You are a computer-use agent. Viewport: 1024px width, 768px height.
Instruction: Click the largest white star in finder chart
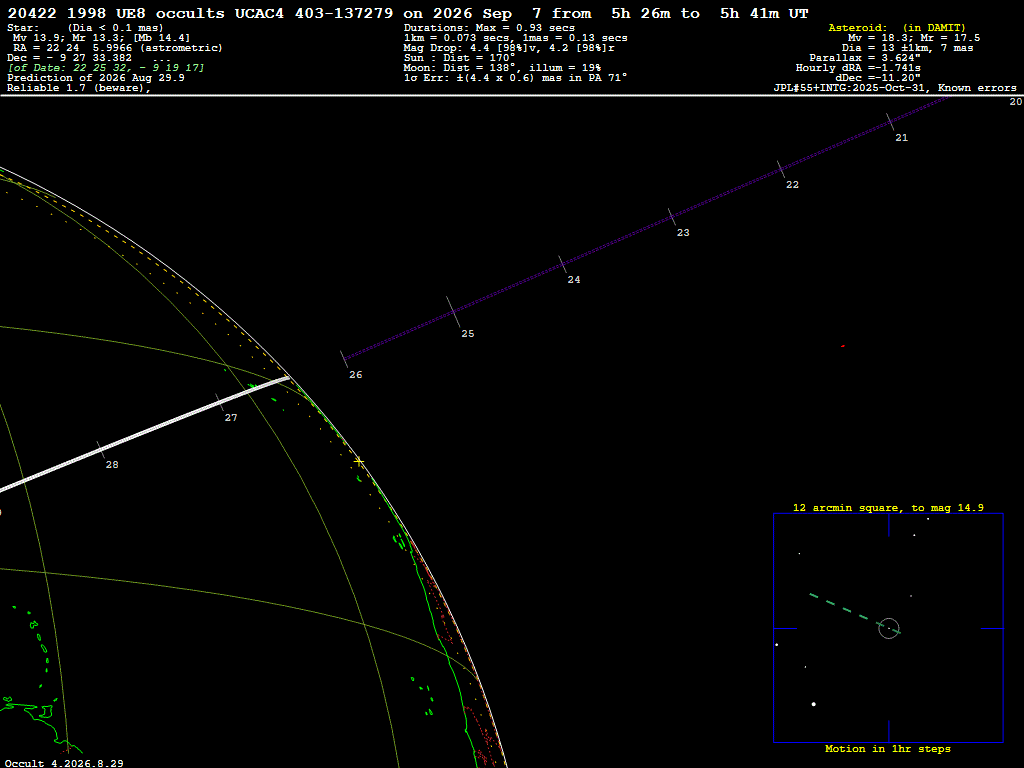(814, 704)
